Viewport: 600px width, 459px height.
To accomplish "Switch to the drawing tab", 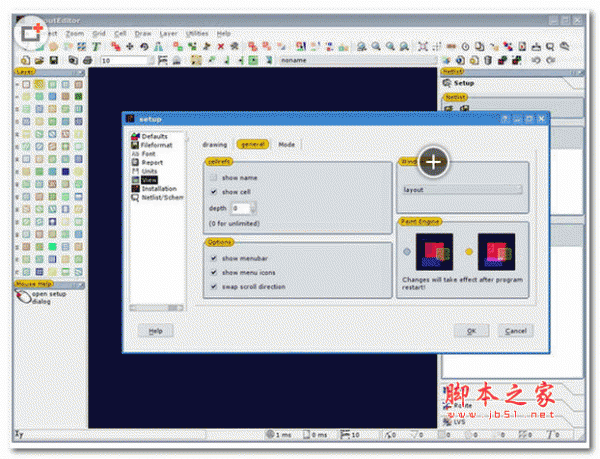I will click(x=215, y=144).
